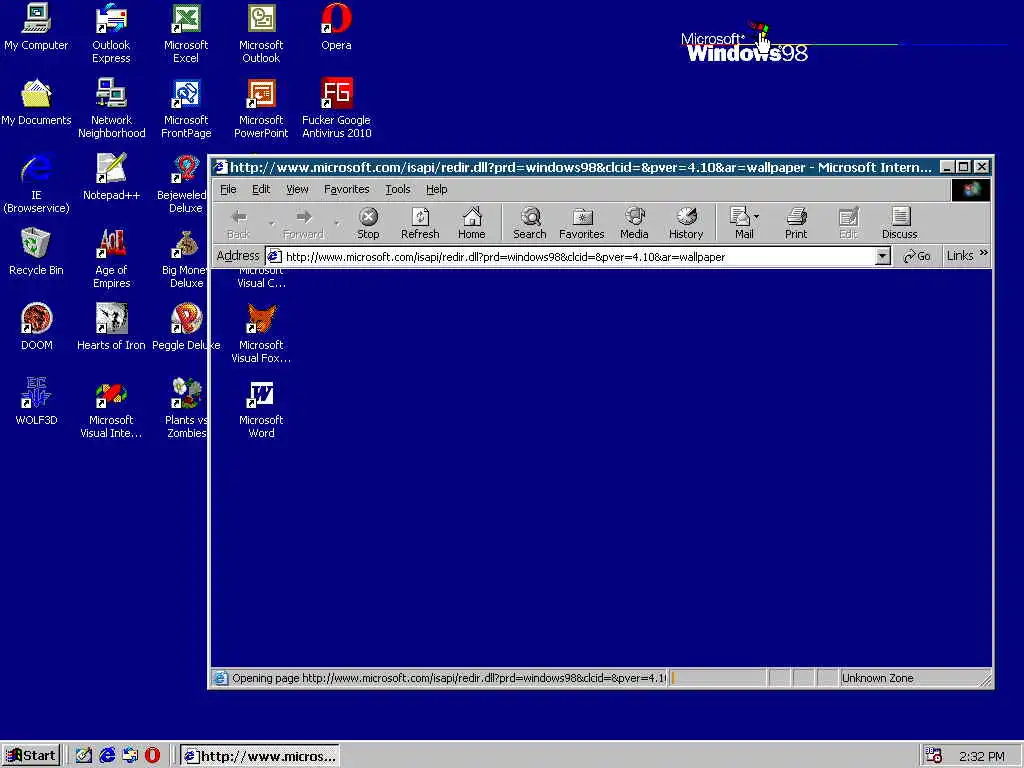Click the Stop button in IE toolbar
Viewport: 1024px width, 768px height.
click(x=368, y=223)
